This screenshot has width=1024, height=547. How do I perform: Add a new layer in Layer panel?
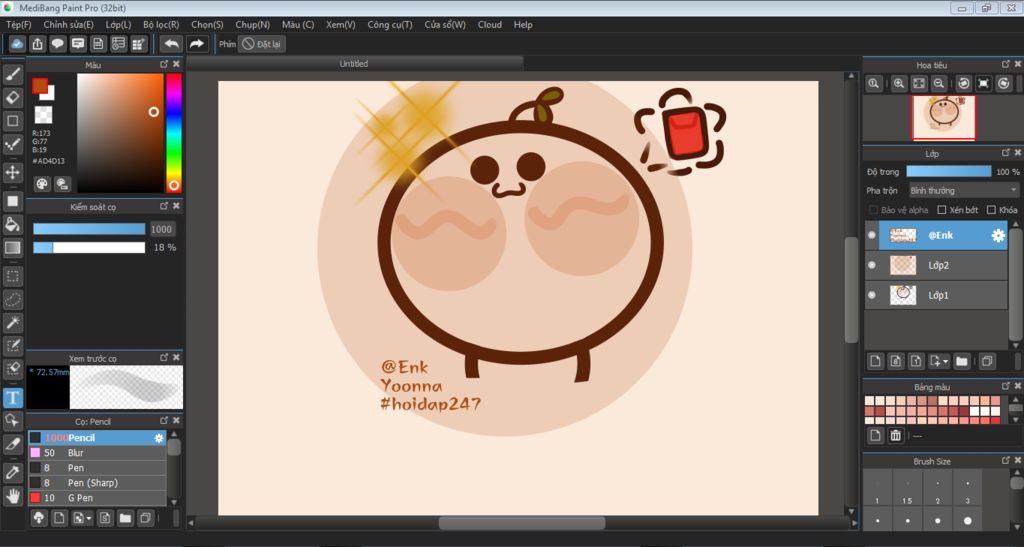pos(876,361)
